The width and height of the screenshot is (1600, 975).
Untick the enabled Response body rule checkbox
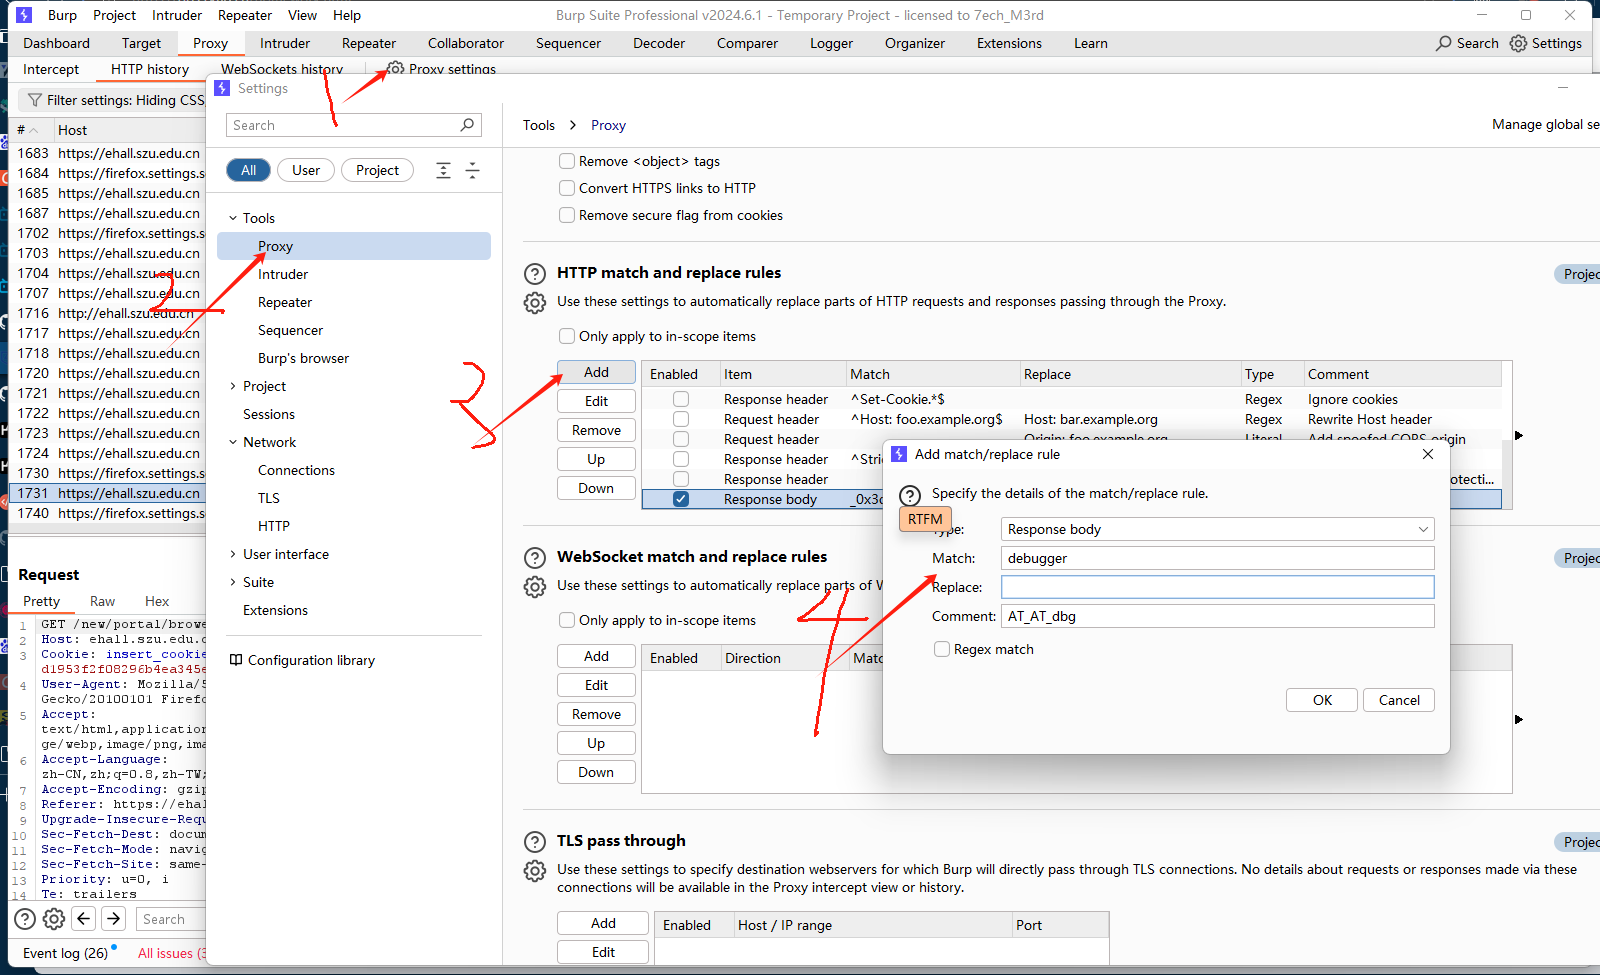point(681,499)
